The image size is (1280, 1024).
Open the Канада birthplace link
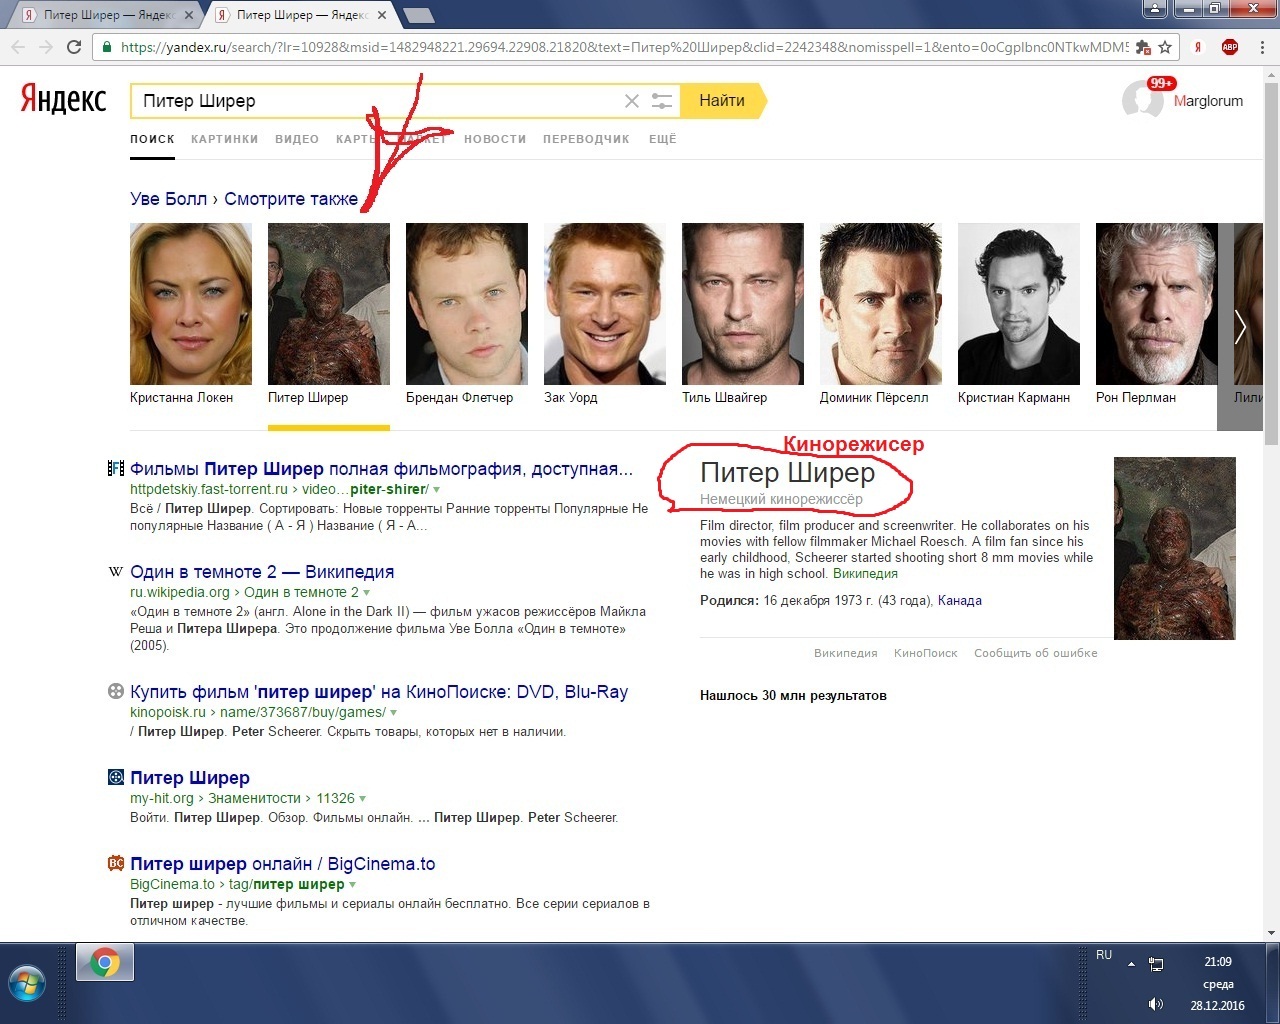(960, 601)
